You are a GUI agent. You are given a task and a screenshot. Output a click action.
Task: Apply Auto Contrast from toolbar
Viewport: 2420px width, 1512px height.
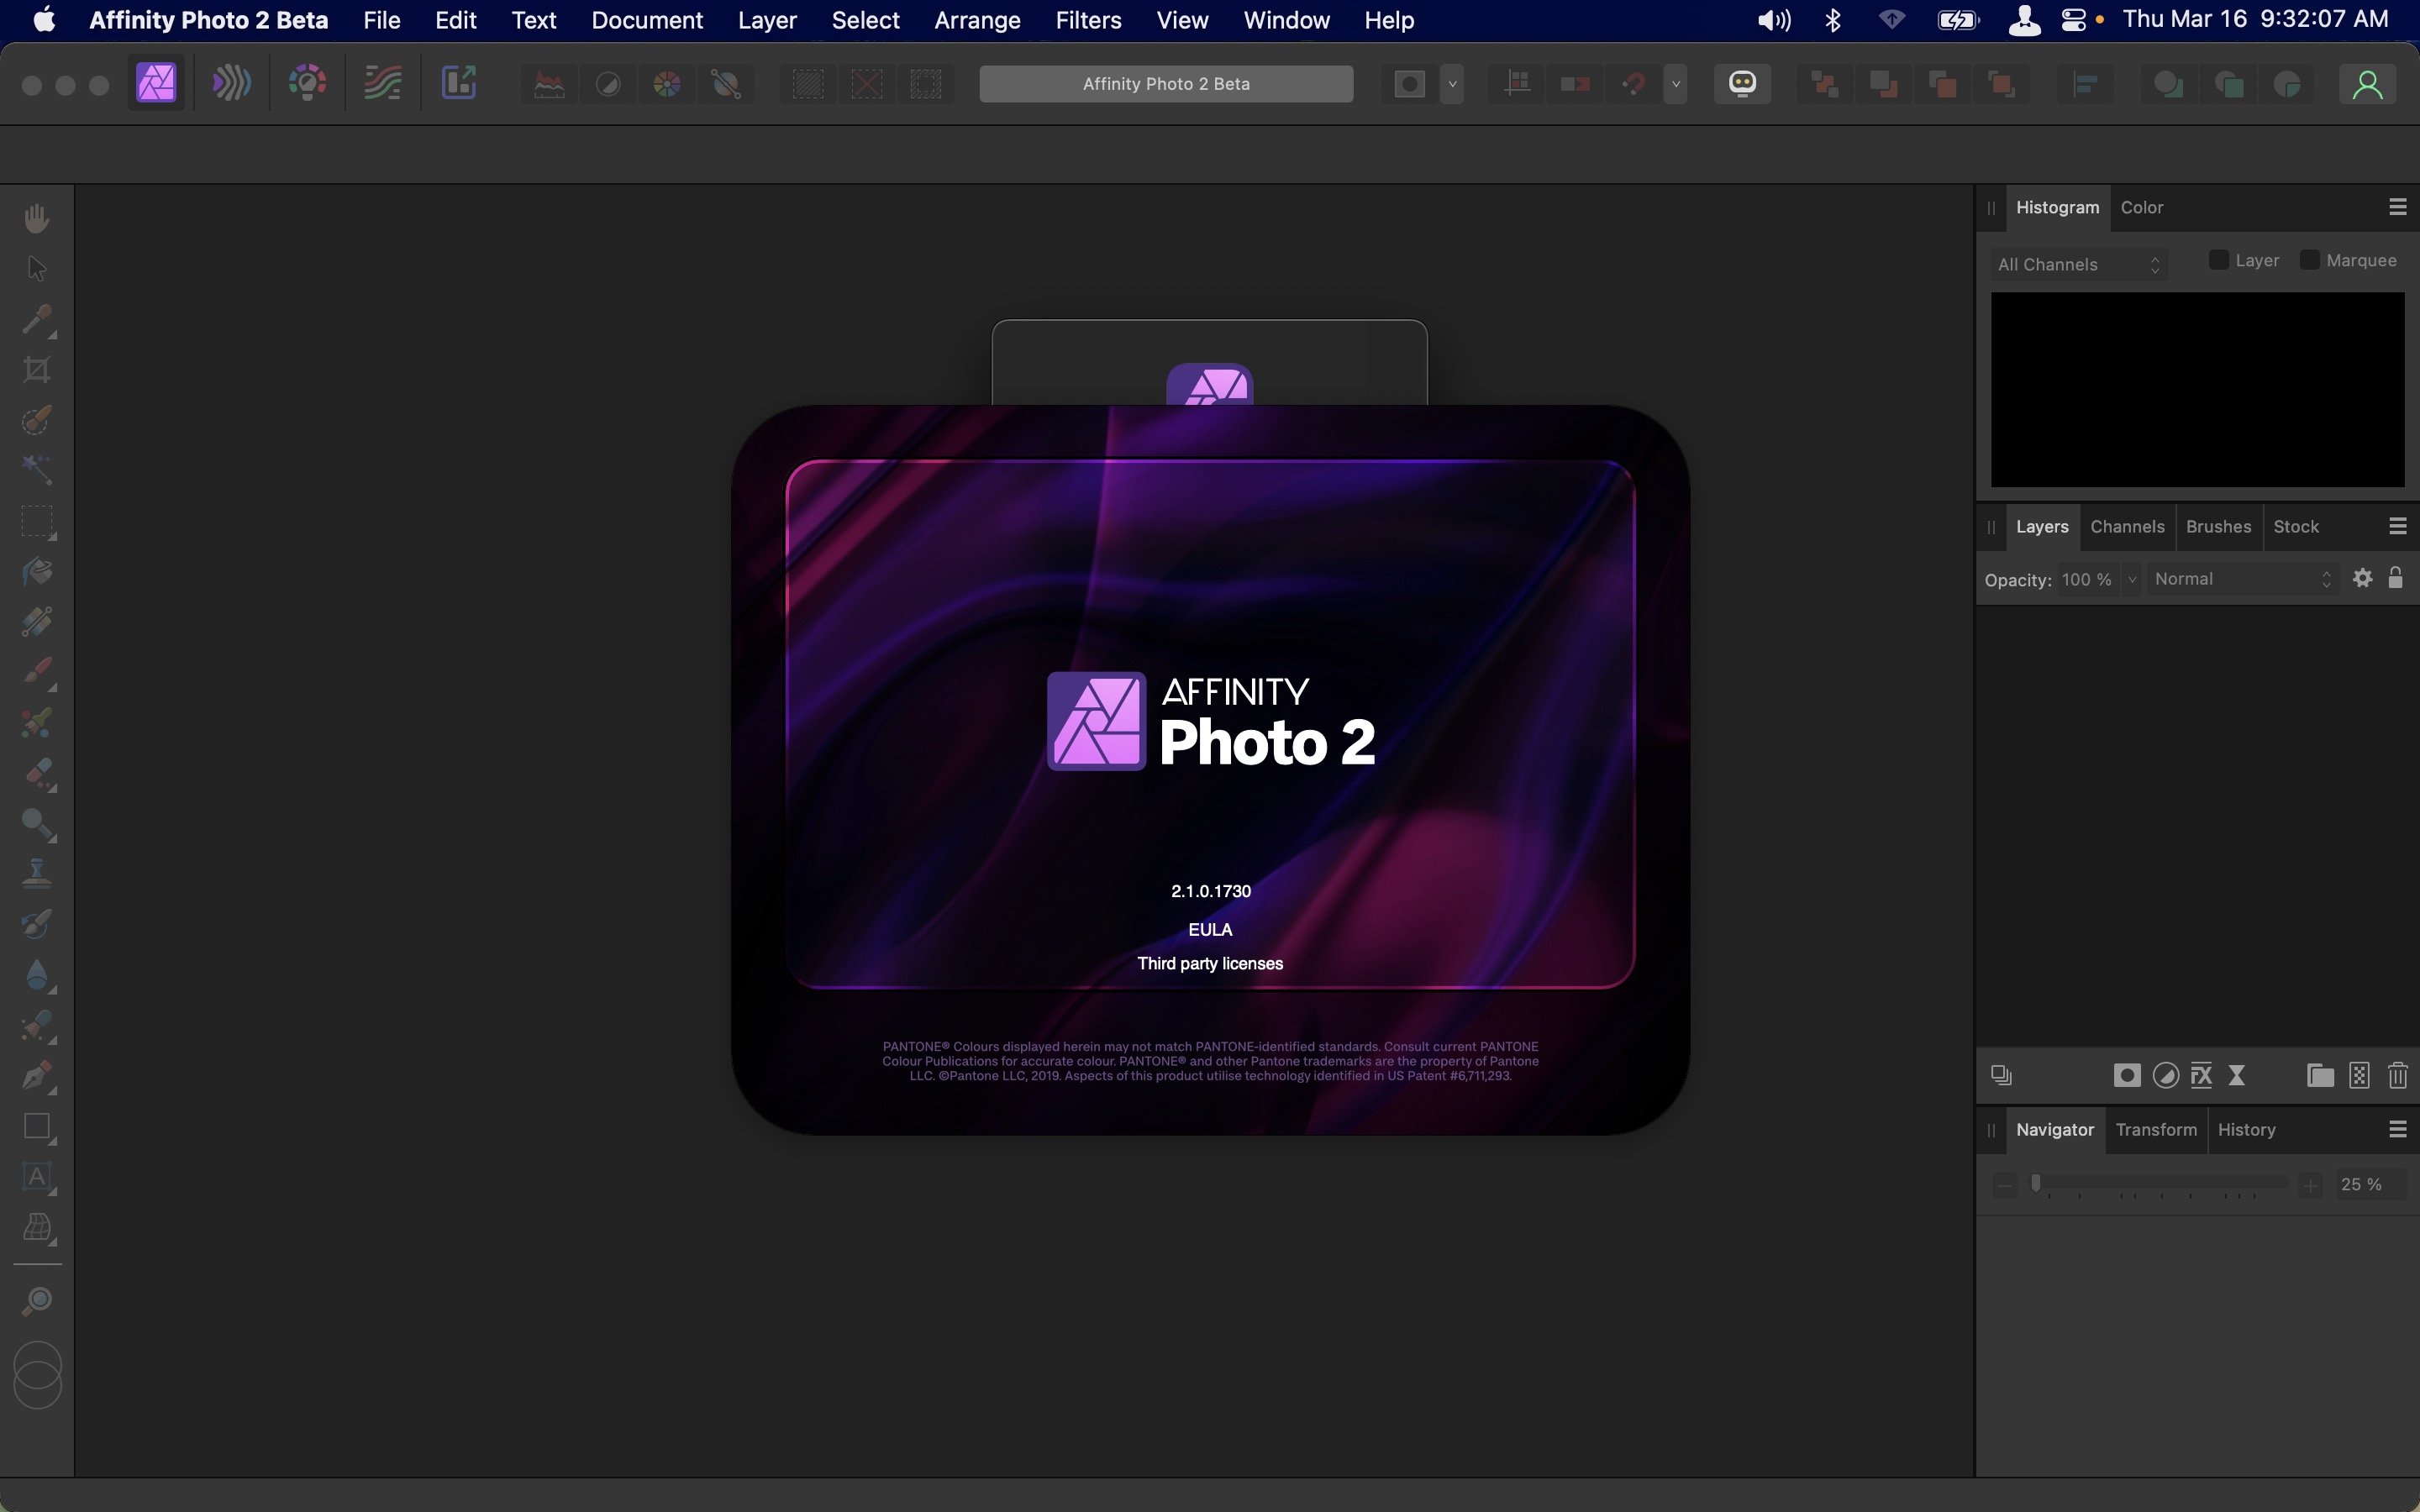pos(608,84)
